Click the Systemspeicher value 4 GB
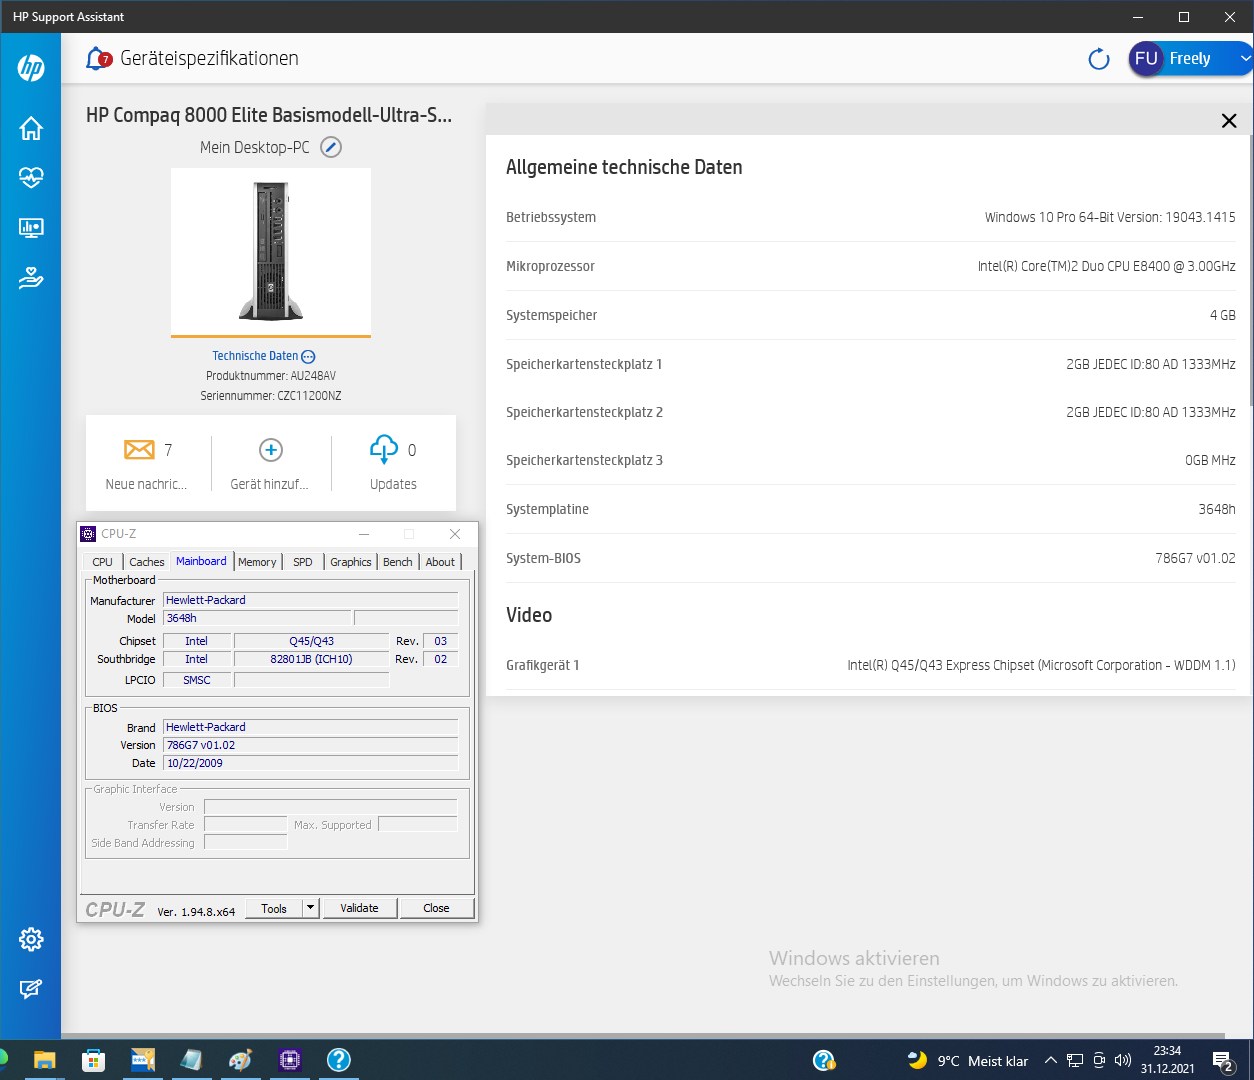 [1222, 315]
